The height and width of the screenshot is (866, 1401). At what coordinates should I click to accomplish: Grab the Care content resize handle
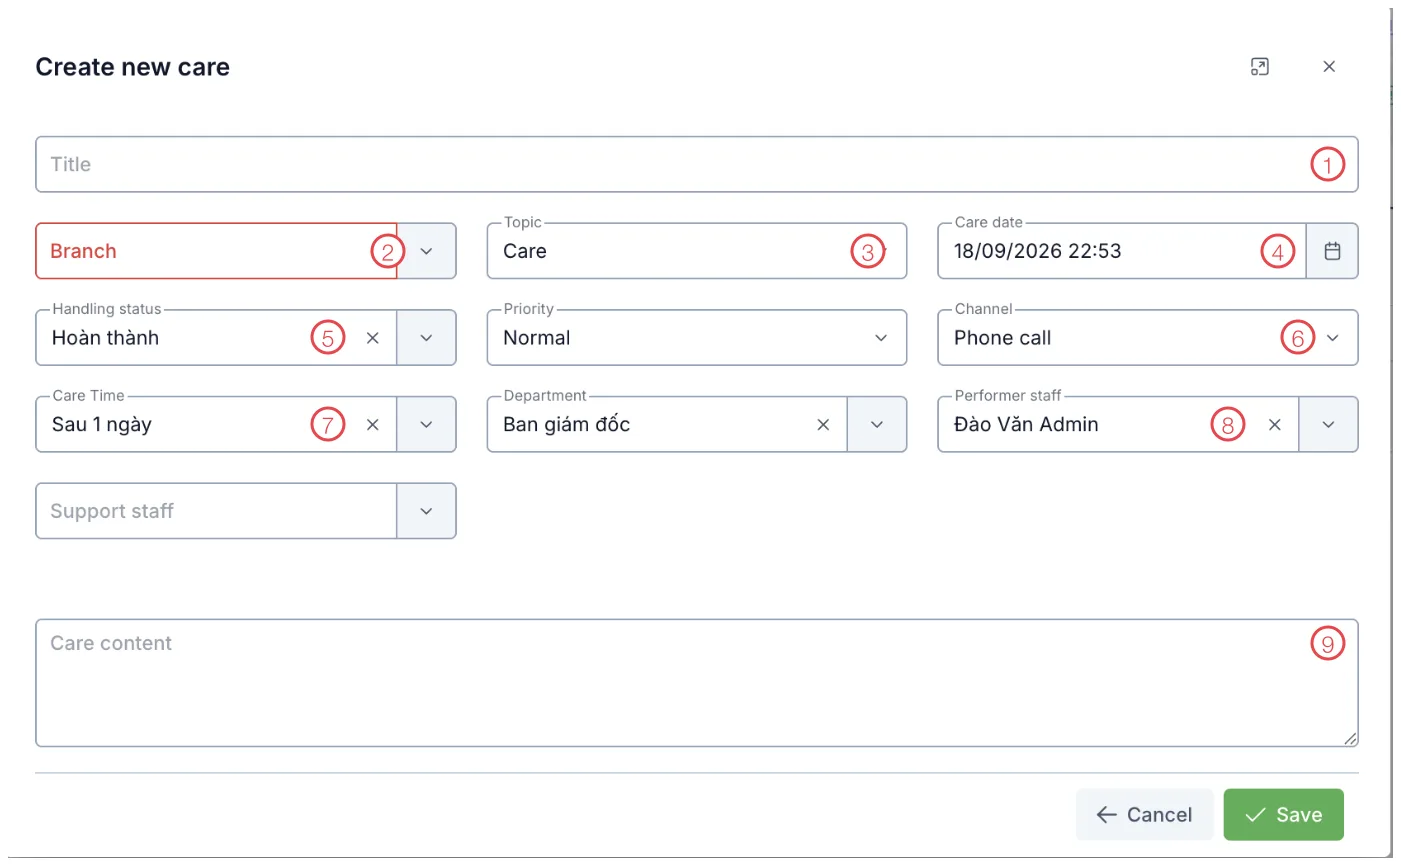point(1350,739)
